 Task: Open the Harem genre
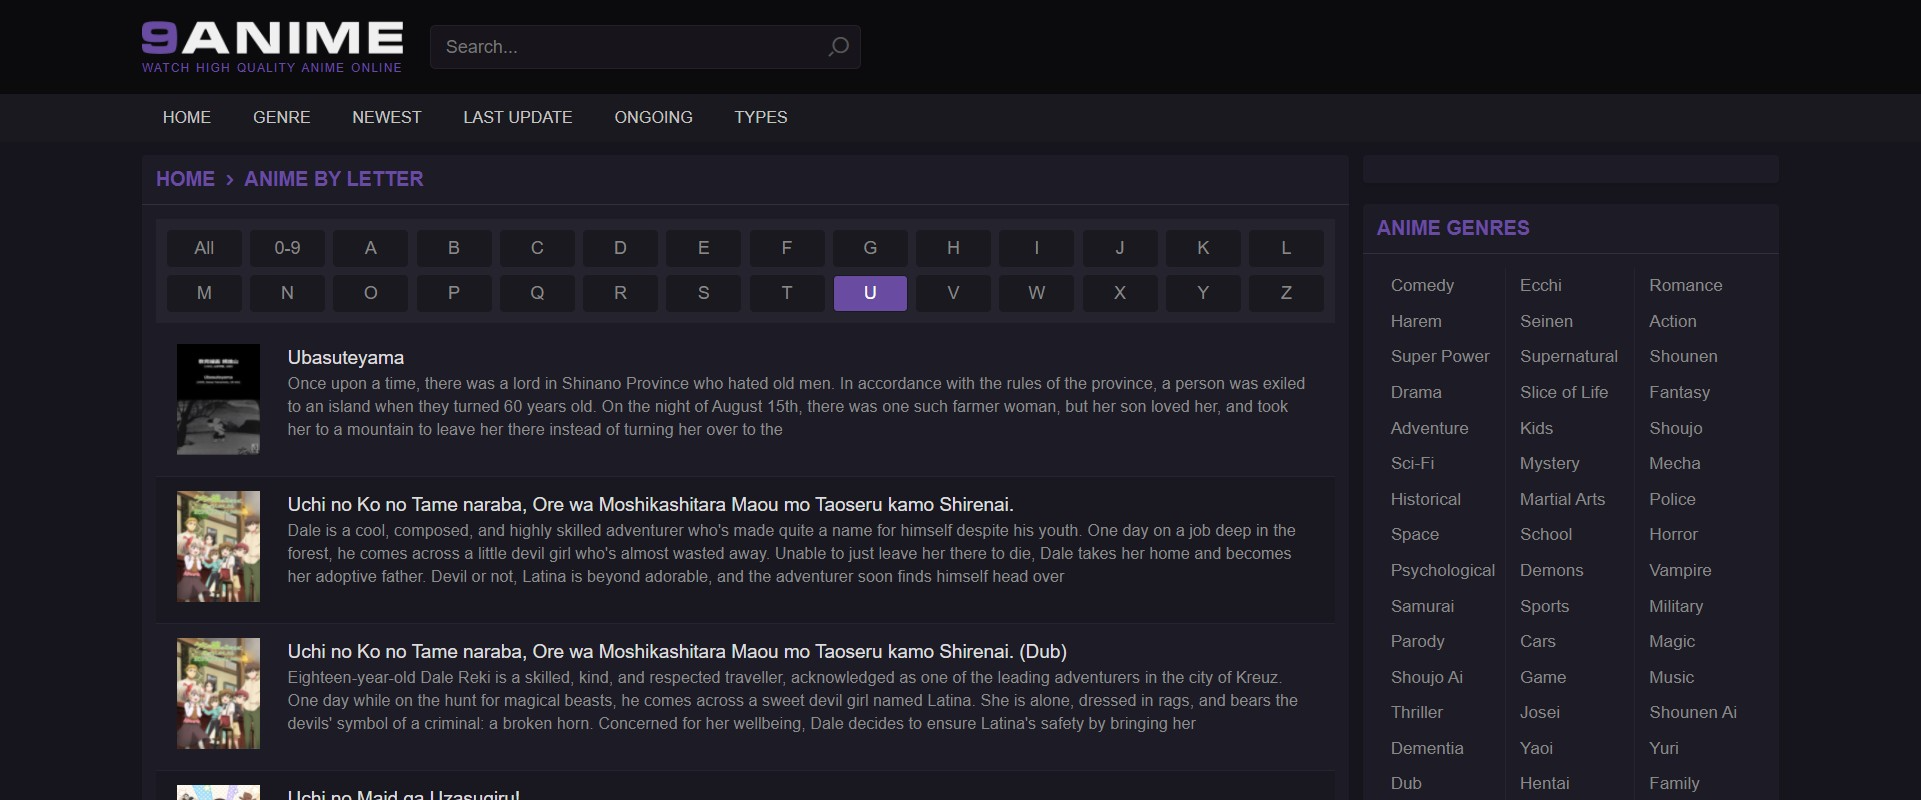coord(1416,321)
